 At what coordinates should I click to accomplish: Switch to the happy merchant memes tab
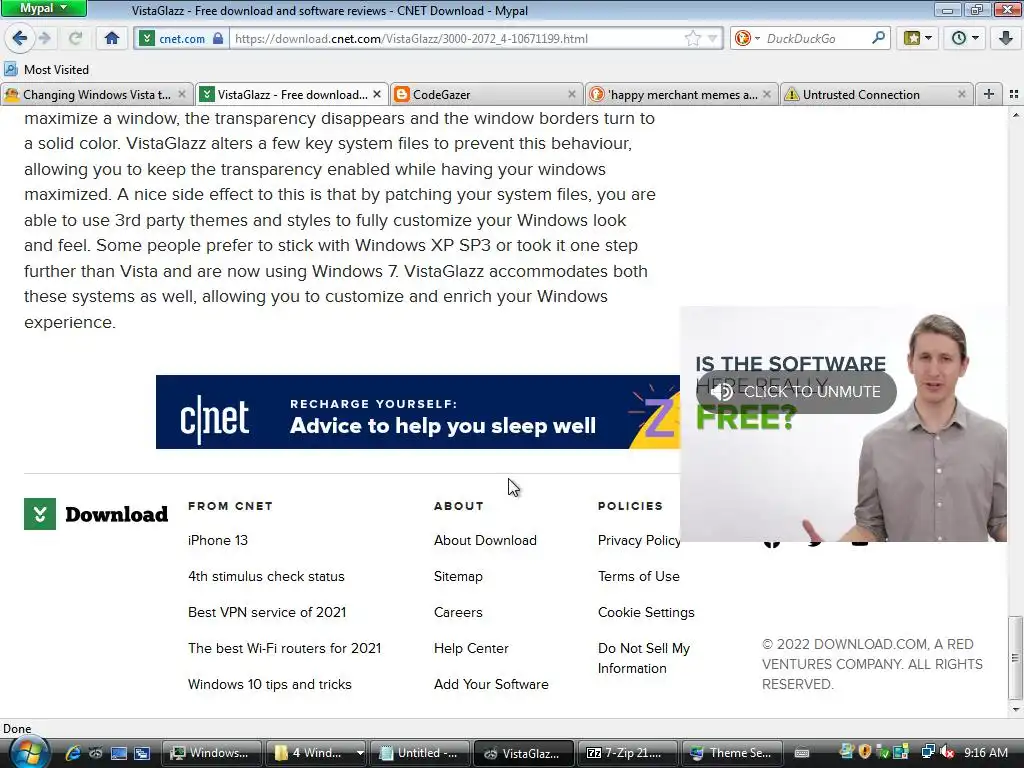pos(681,95)
